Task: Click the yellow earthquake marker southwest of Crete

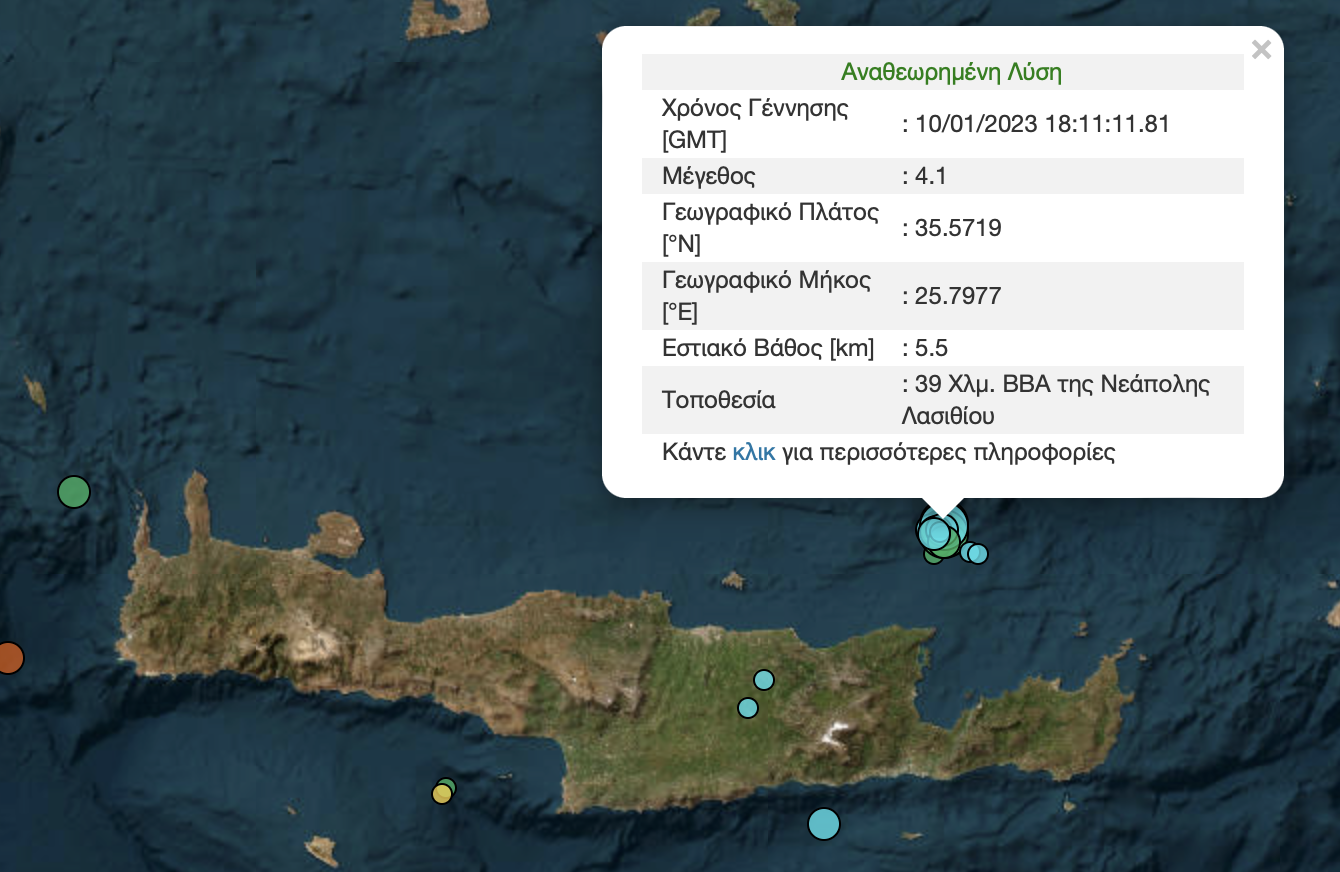Action: [x=441, y=794]
